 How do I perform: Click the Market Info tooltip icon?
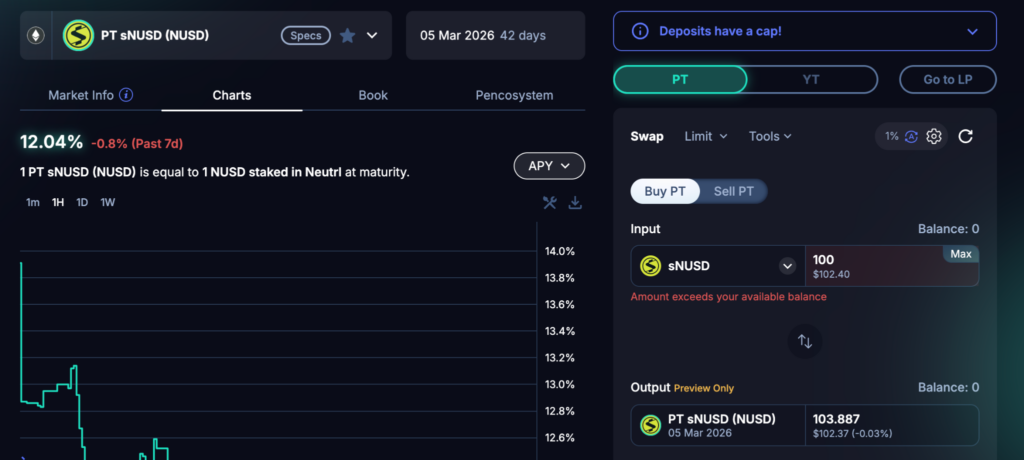point(126,95)
